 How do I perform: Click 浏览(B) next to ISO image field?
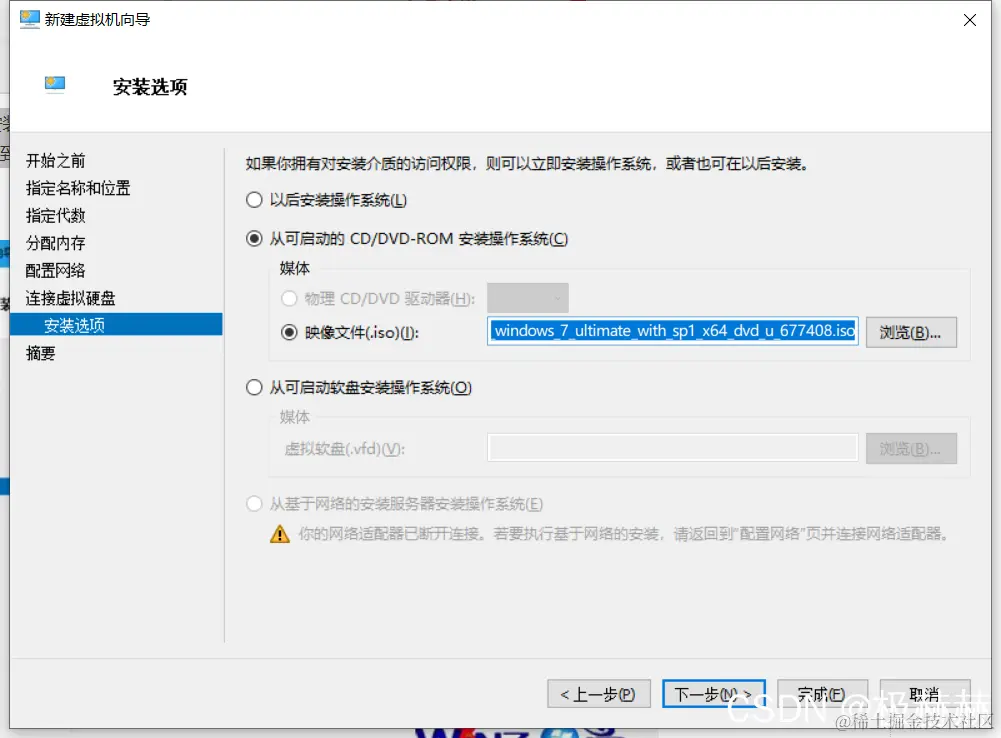click(x=911, y=331)
